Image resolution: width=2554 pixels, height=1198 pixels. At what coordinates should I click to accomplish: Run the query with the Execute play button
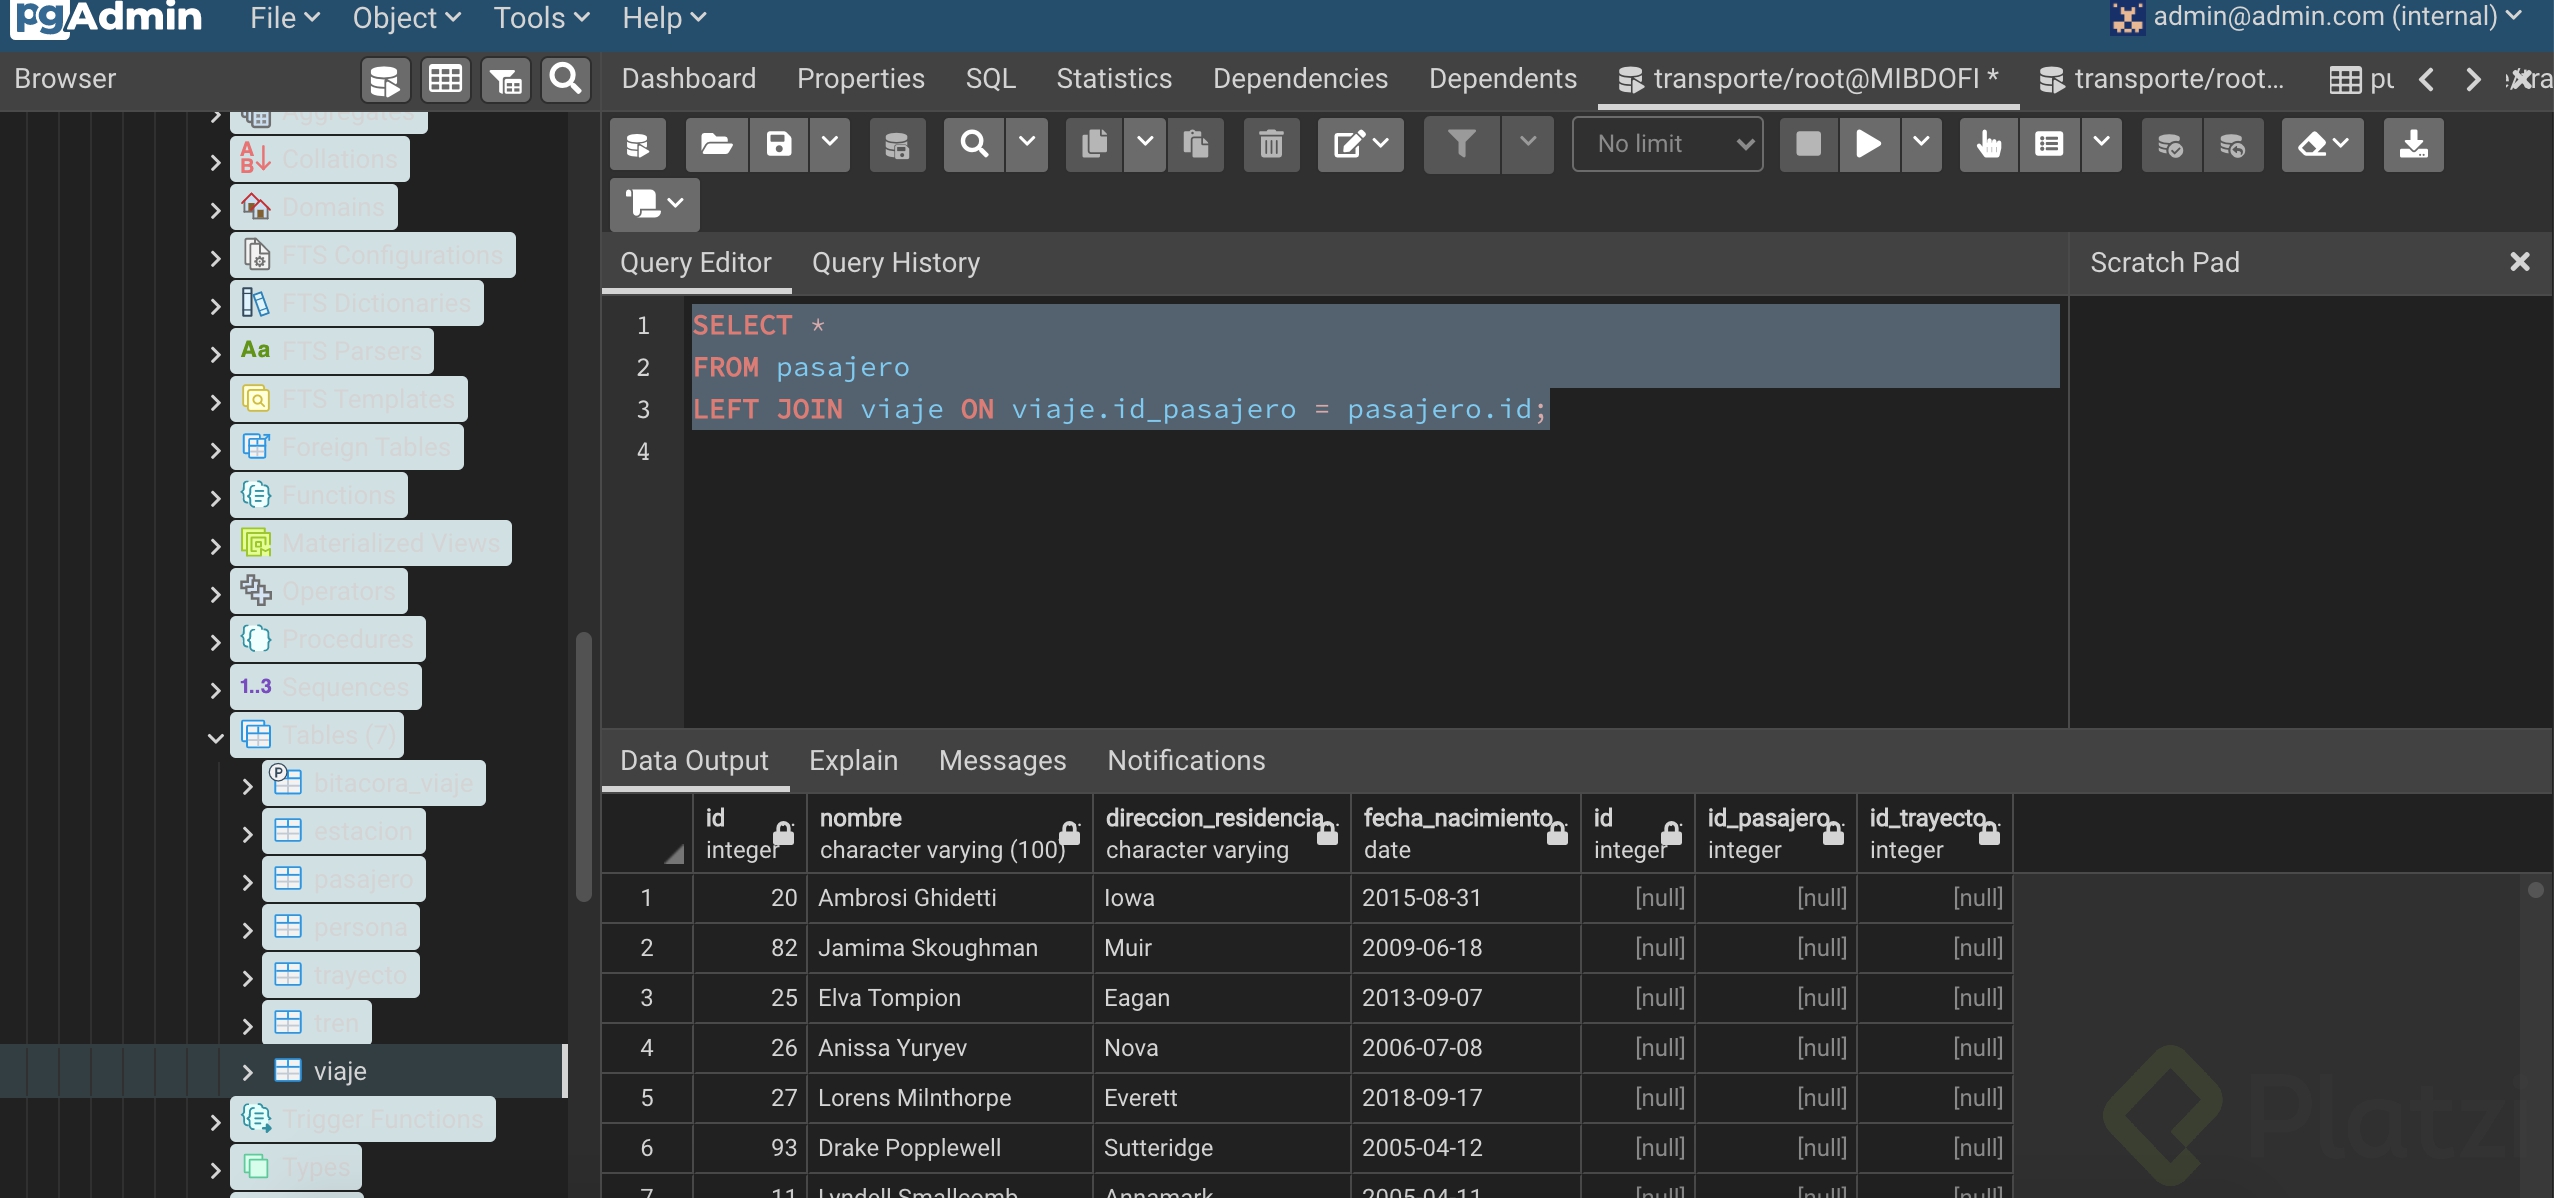click(1868, 145)
